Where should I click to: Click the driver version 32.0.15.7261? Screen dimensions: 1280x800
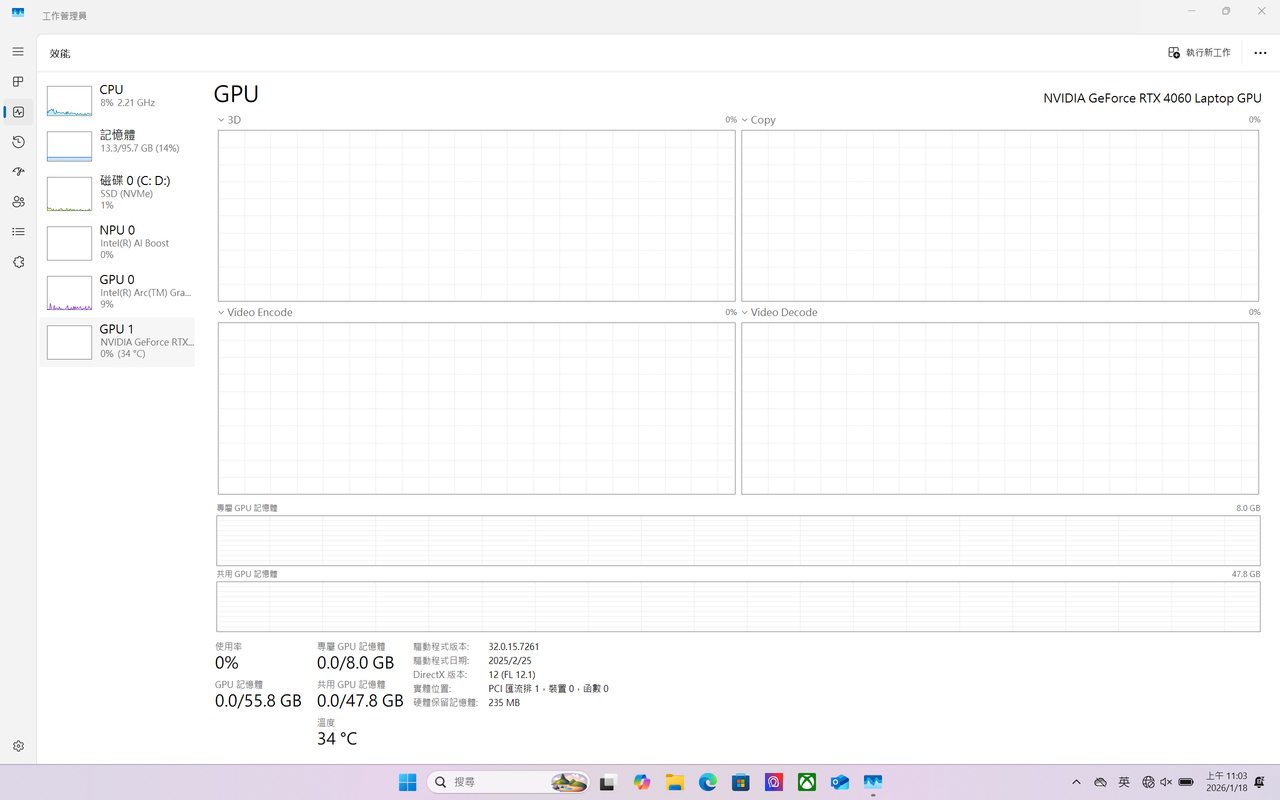point(514,647)
